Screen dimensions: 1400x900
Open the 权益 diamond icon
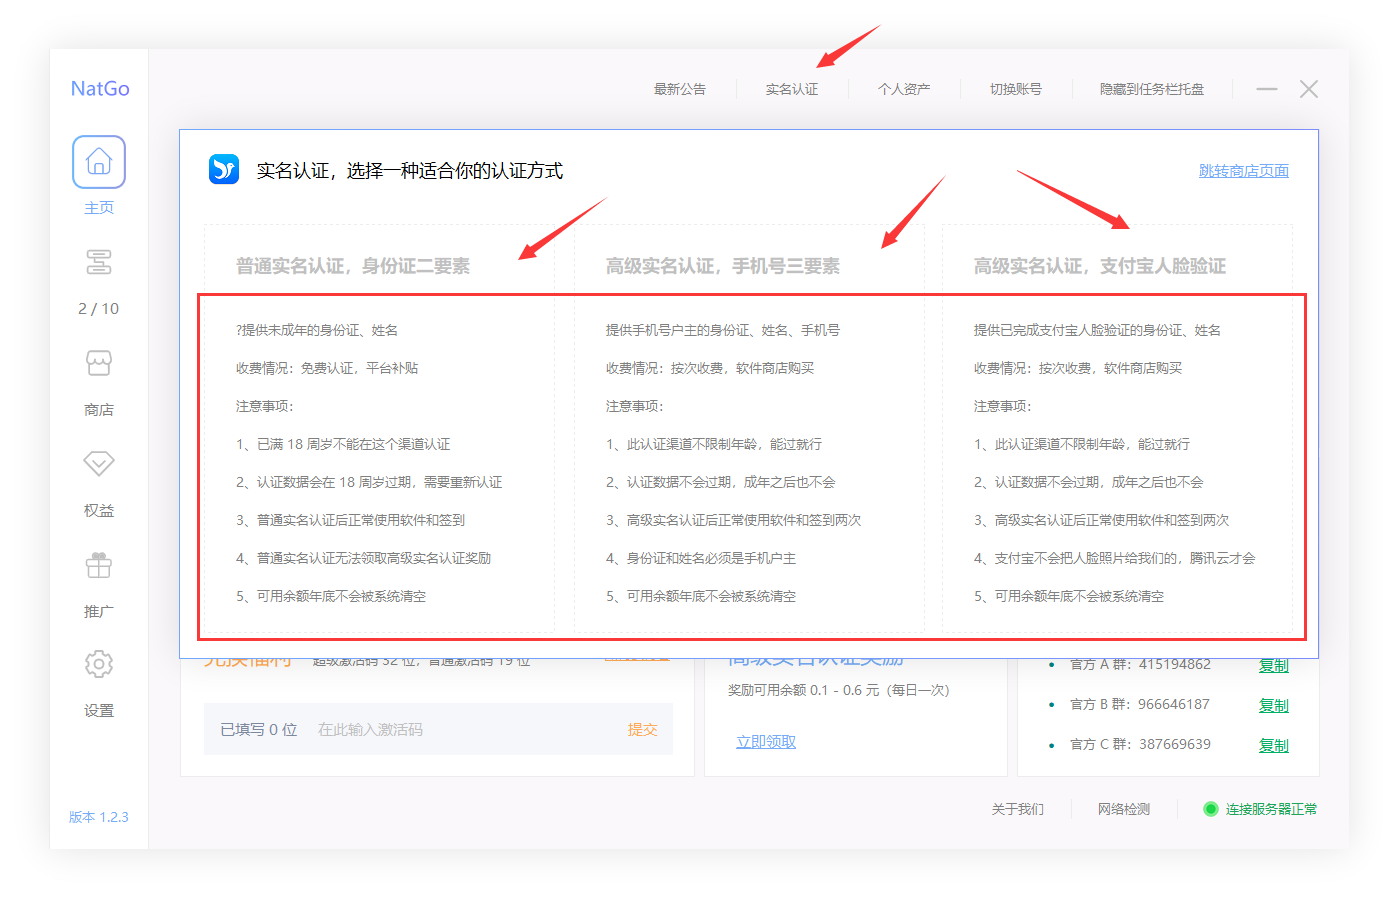99,463
